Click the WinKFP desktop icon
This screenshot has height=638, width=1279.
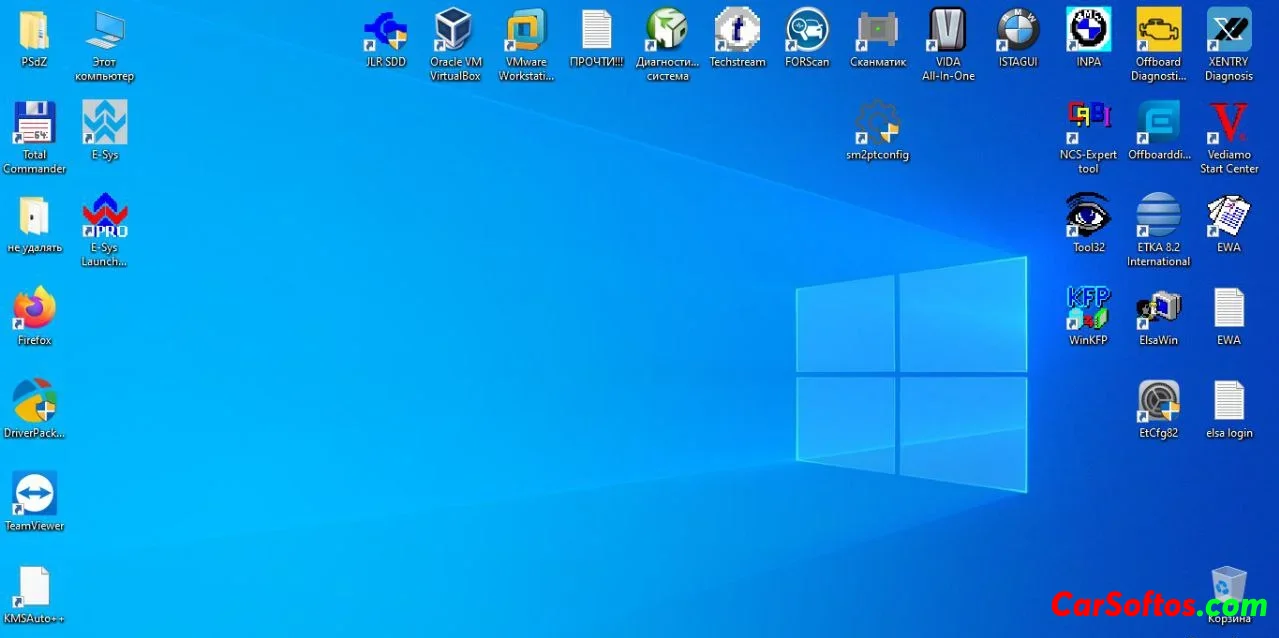1088,309
